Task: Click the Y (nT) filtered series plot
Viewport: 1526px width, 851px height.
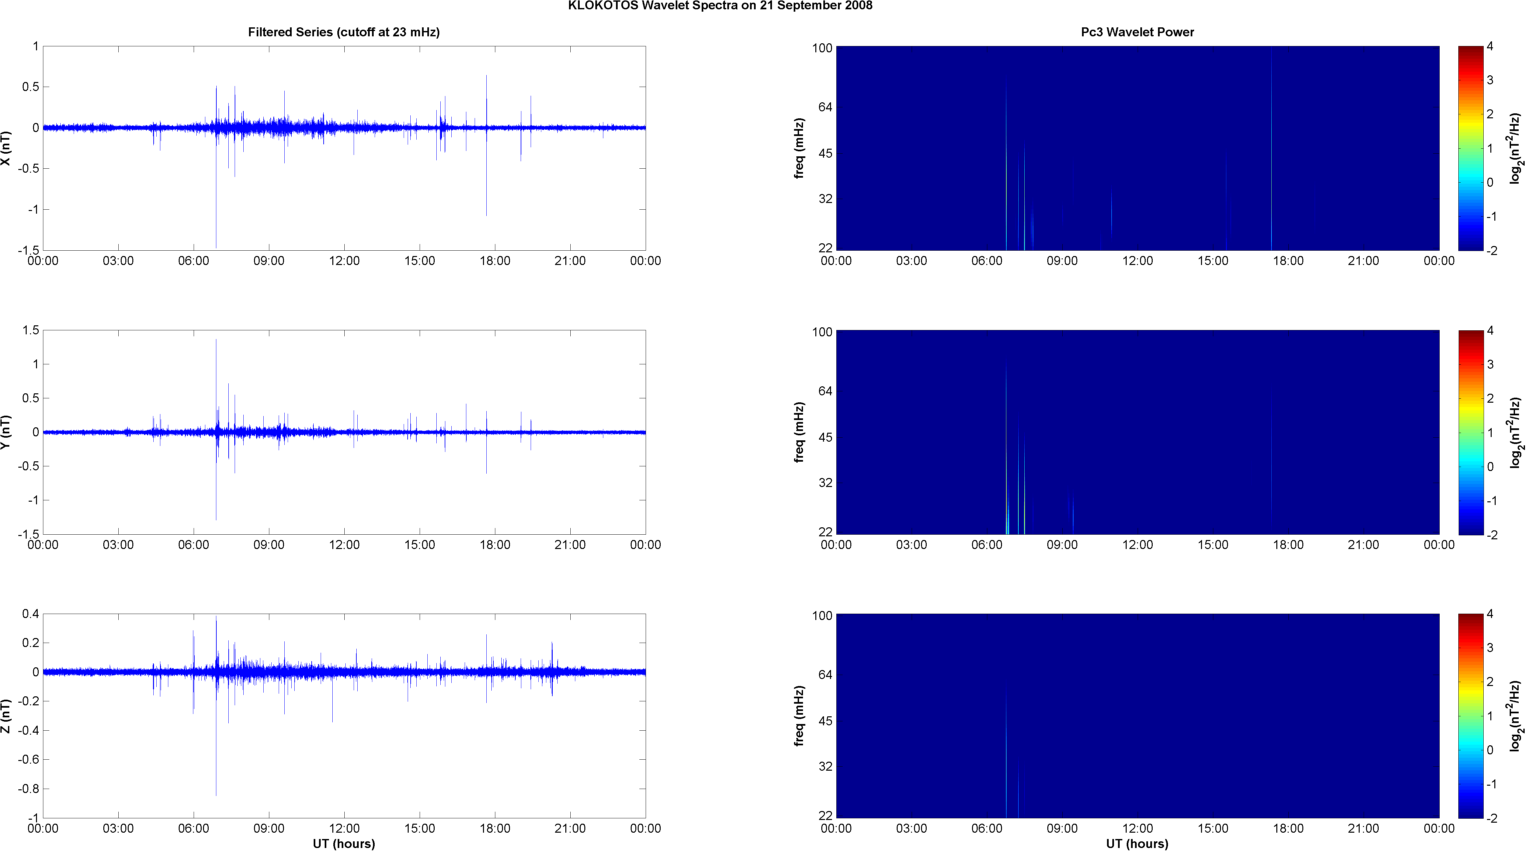Action: pos(344,432)
